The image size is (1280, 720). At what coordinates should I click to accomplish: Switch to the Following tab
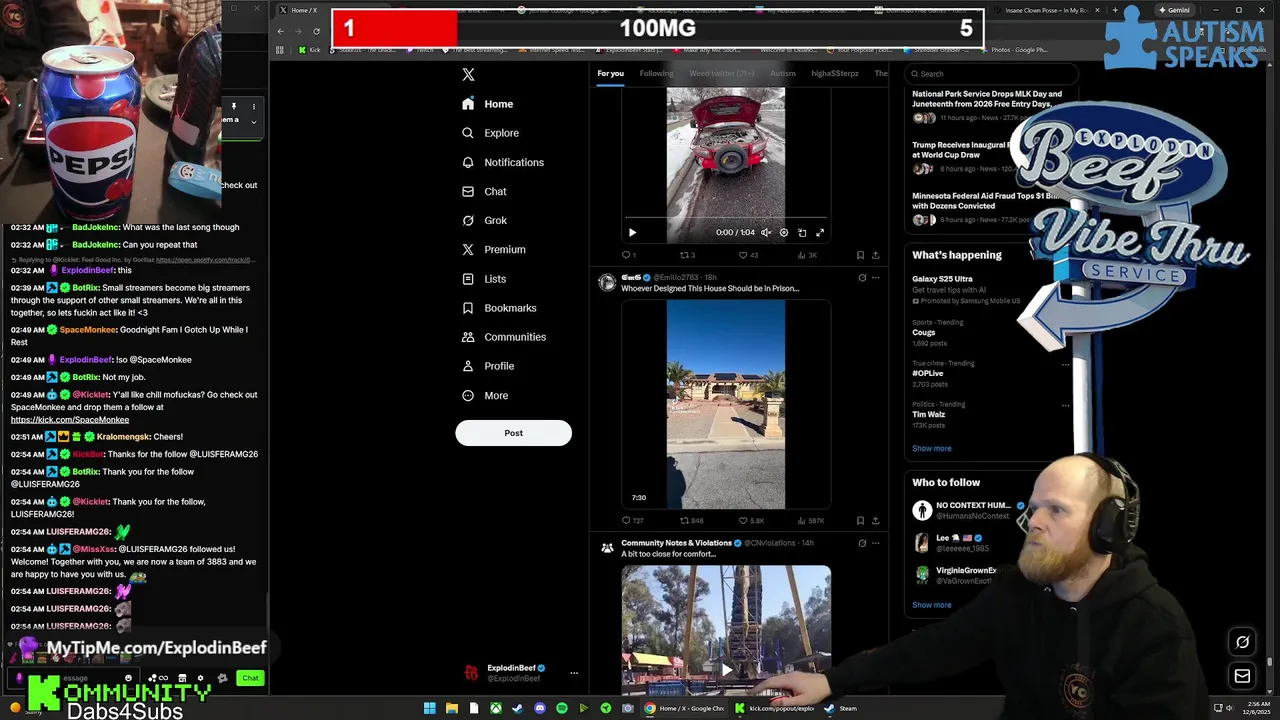tap(656, 73)
